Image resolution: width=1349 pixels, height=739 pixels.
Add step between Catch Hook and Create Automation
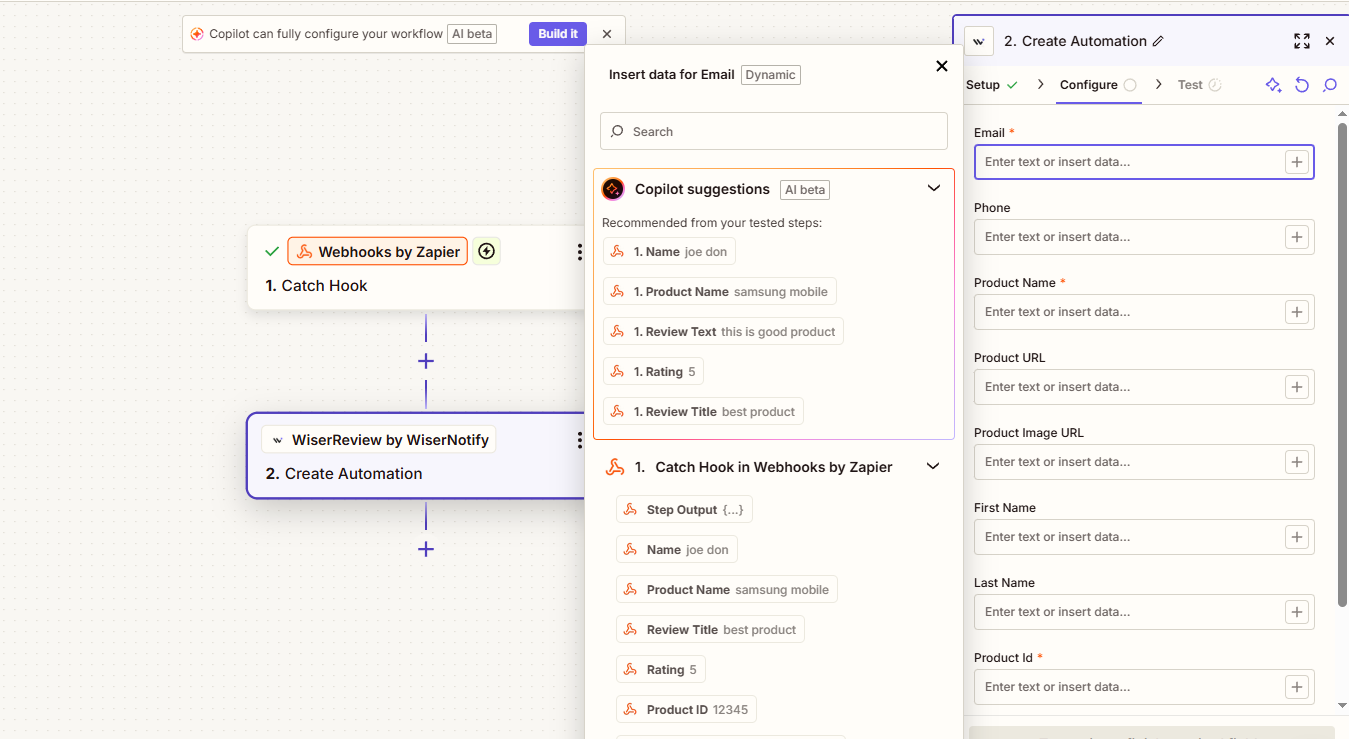click(x=426, y=361)
